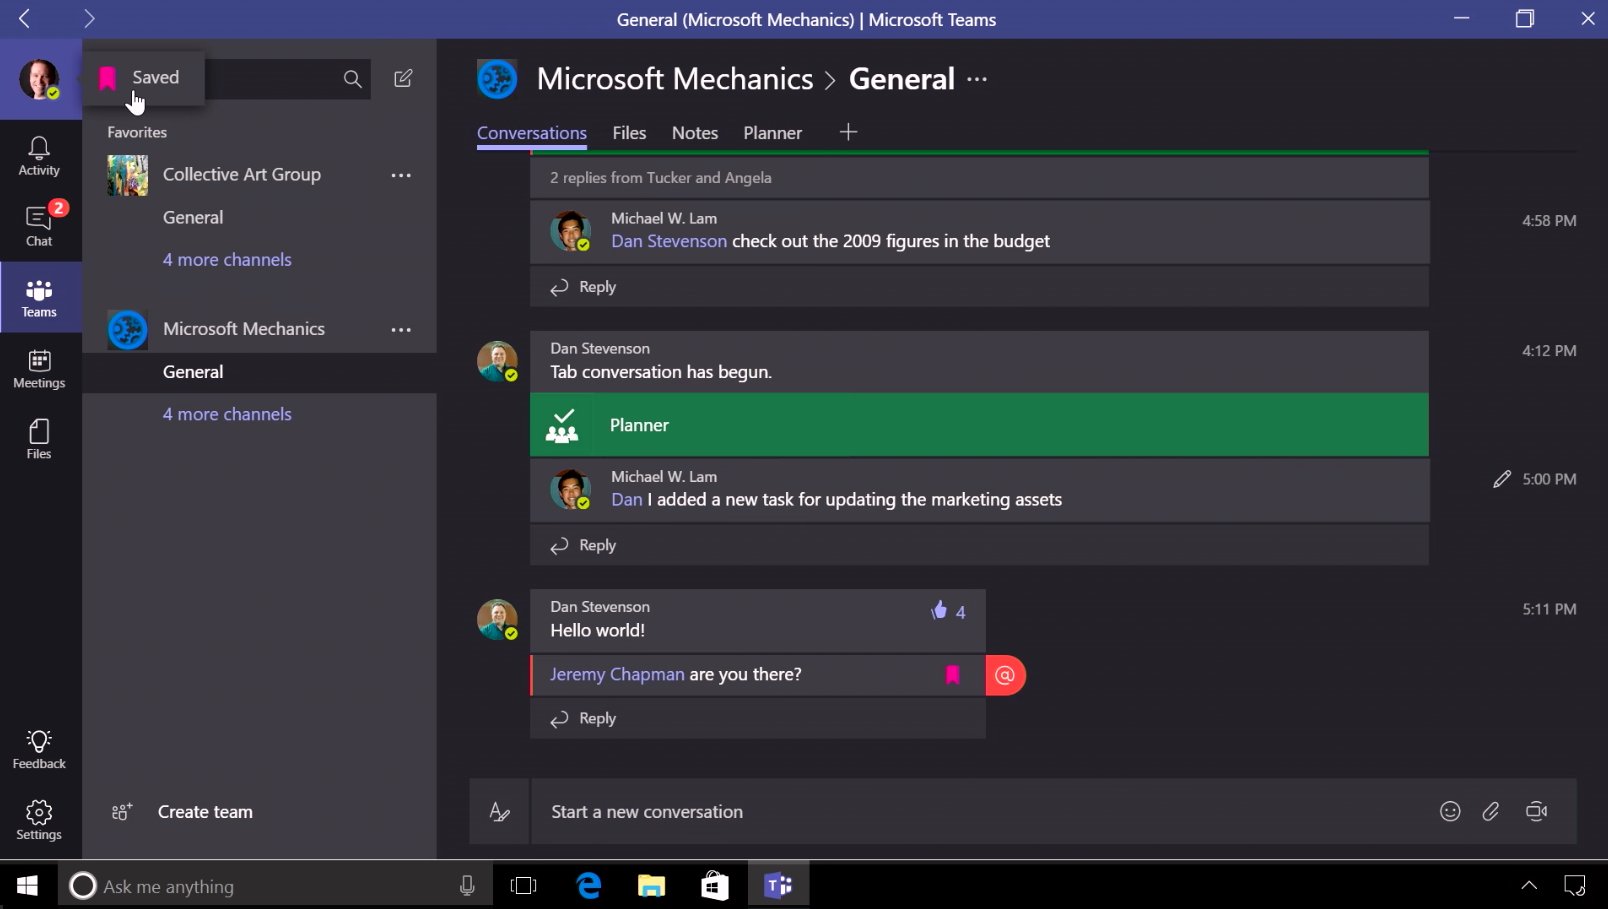Switch to the Notes tab
This screenshot has height=909, width=1608.
[694, 132]
